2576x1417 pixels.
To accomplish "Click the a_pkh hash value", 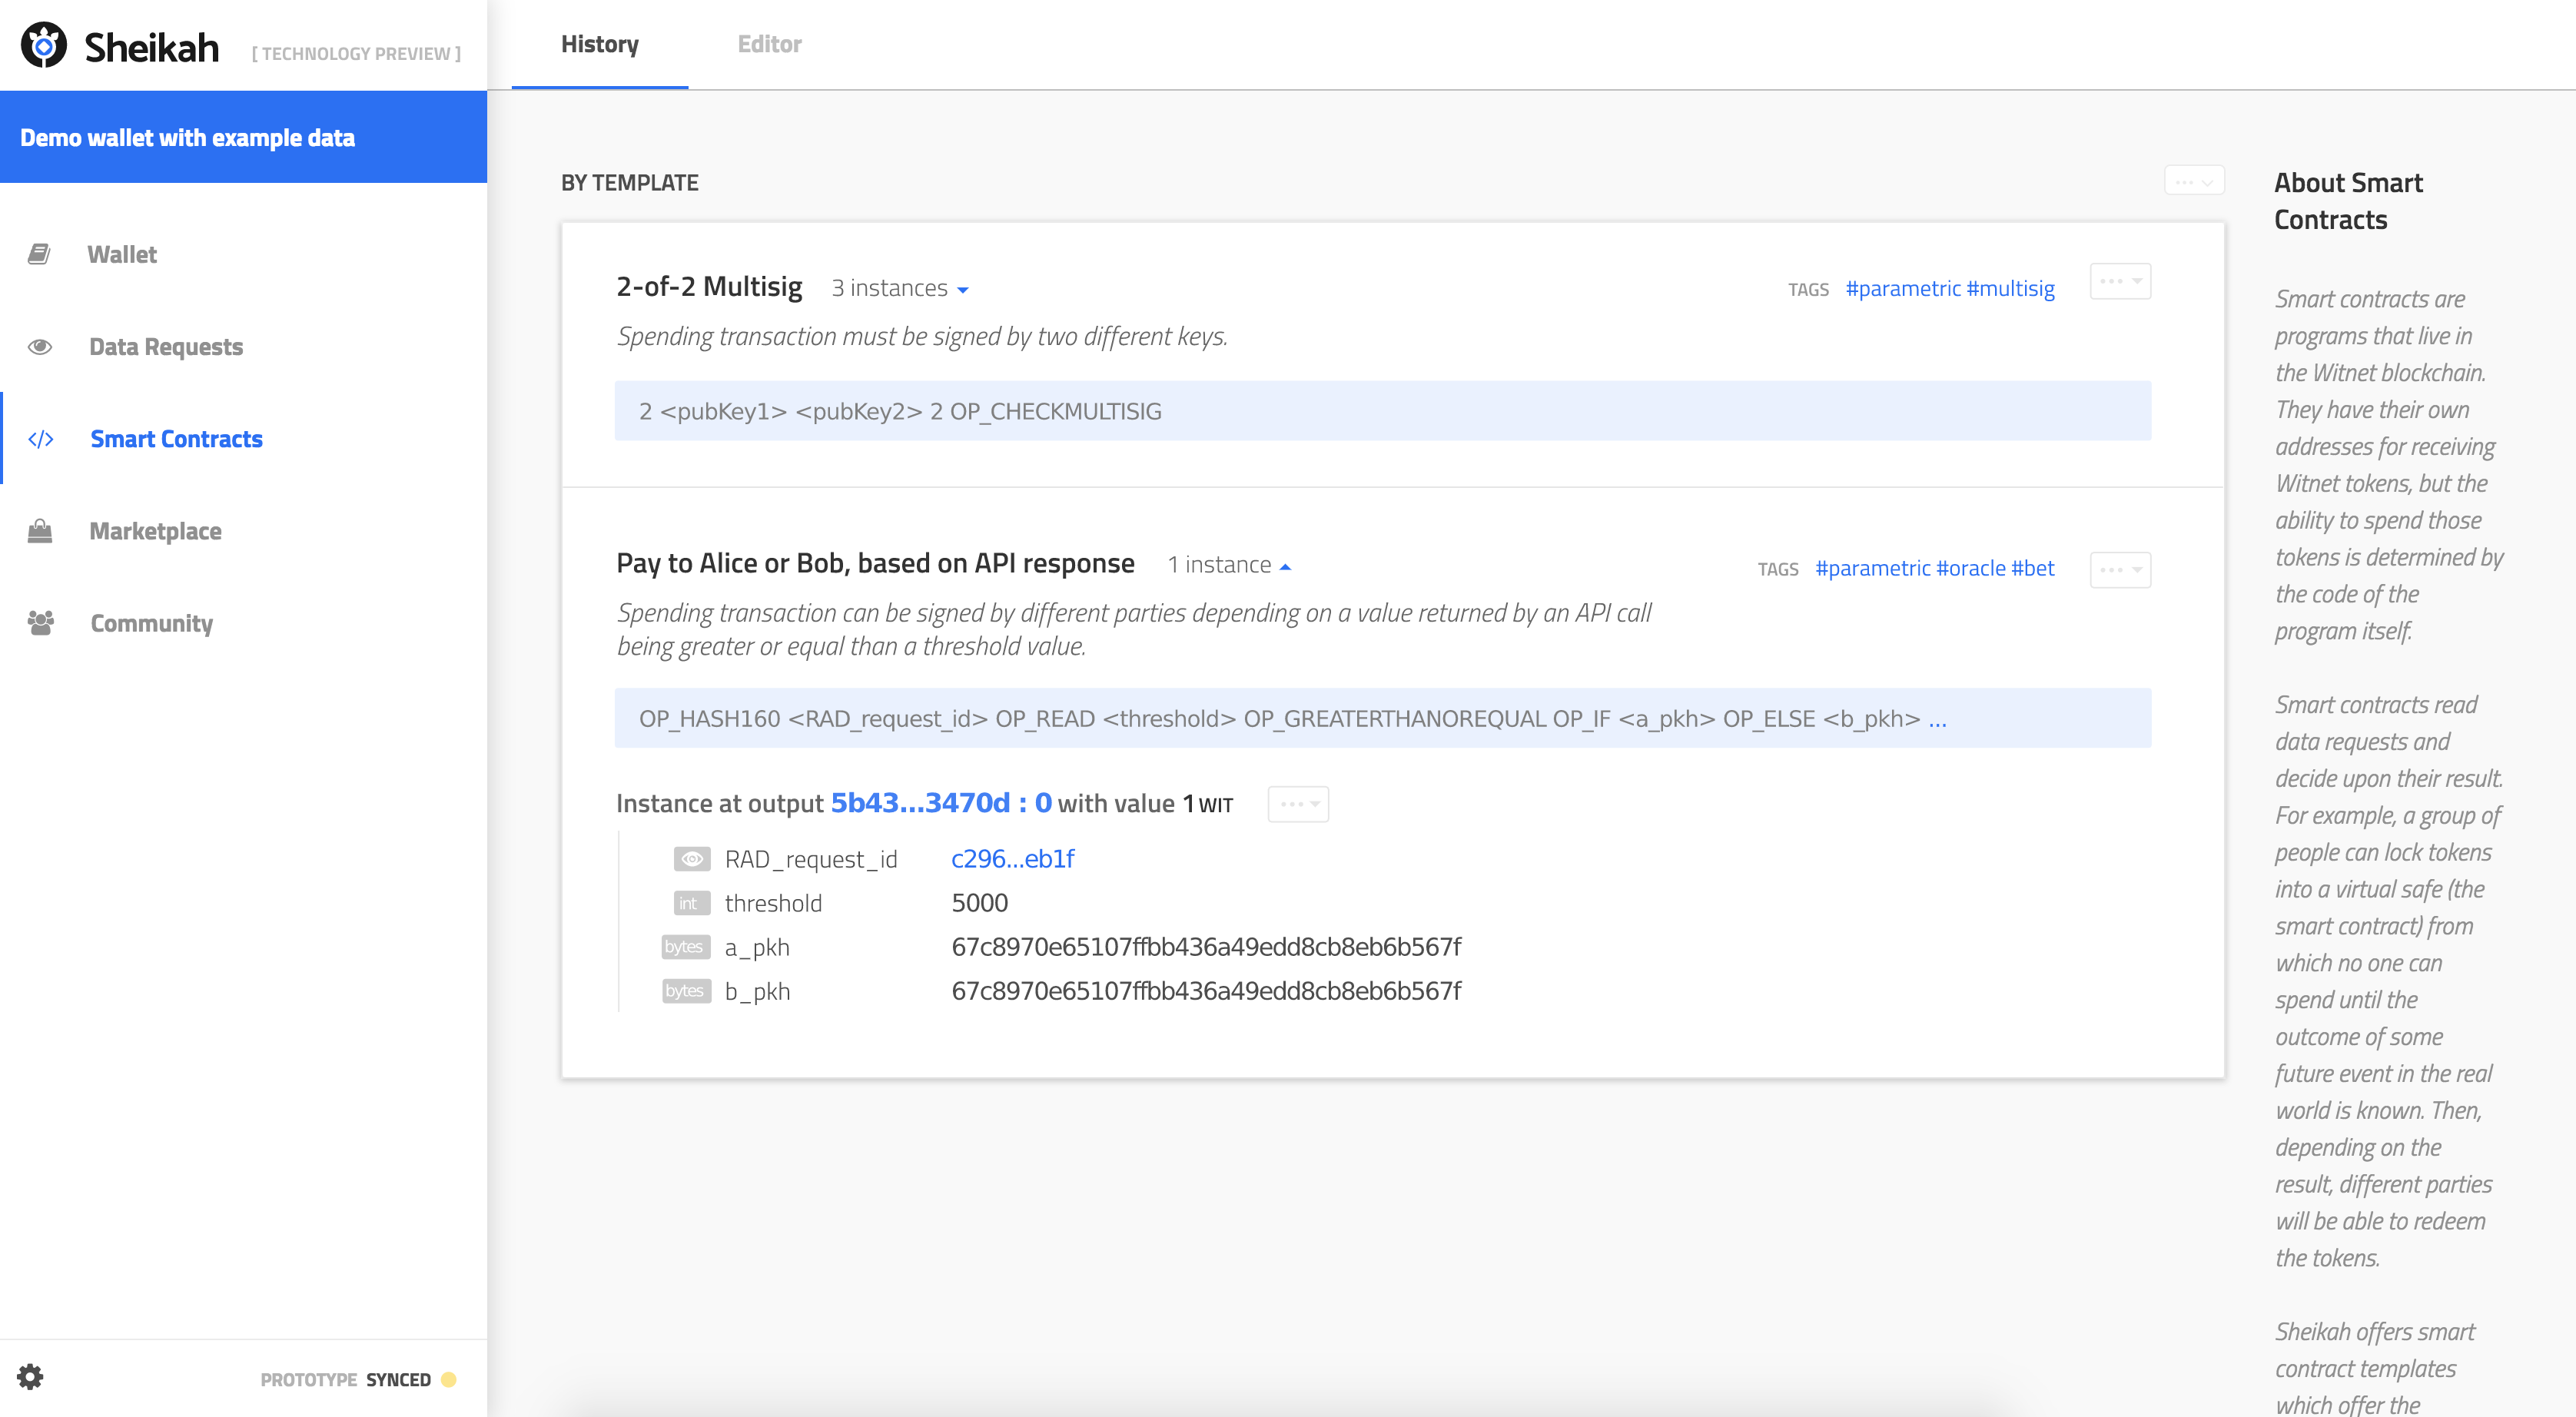I will click(1206, 947).
